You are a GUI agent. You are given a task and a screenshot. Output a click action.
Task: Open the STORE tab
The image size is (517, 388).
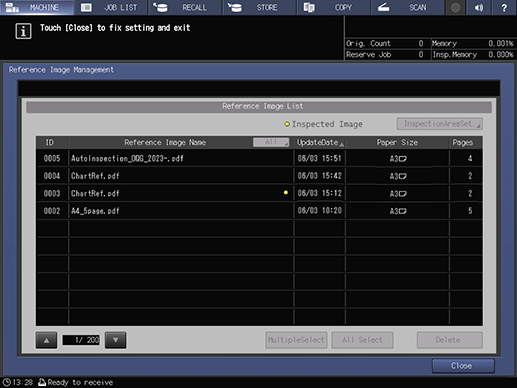[260, 7]
